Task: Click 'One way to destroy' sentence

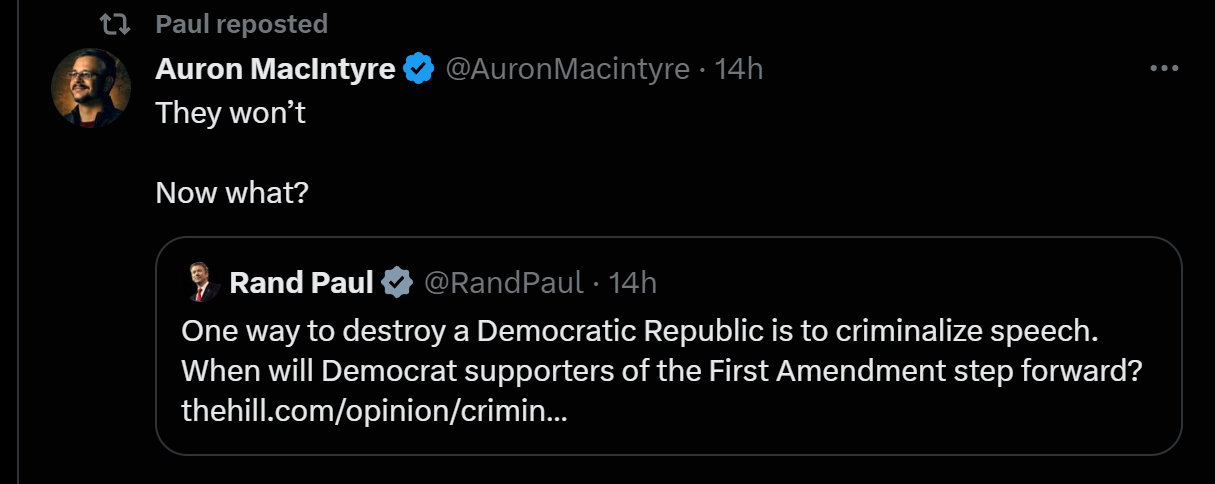Action: 640,330
